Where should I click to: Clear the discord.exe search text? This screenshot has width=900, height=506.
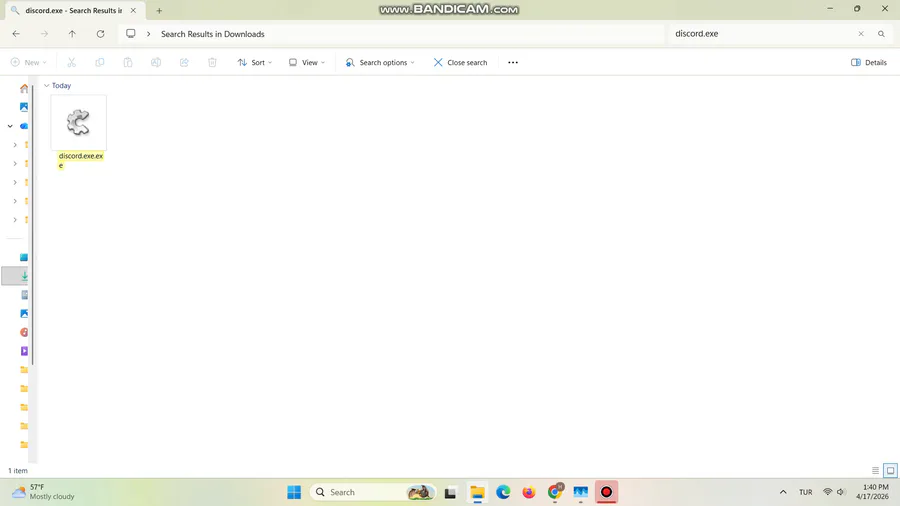(861, 34)
